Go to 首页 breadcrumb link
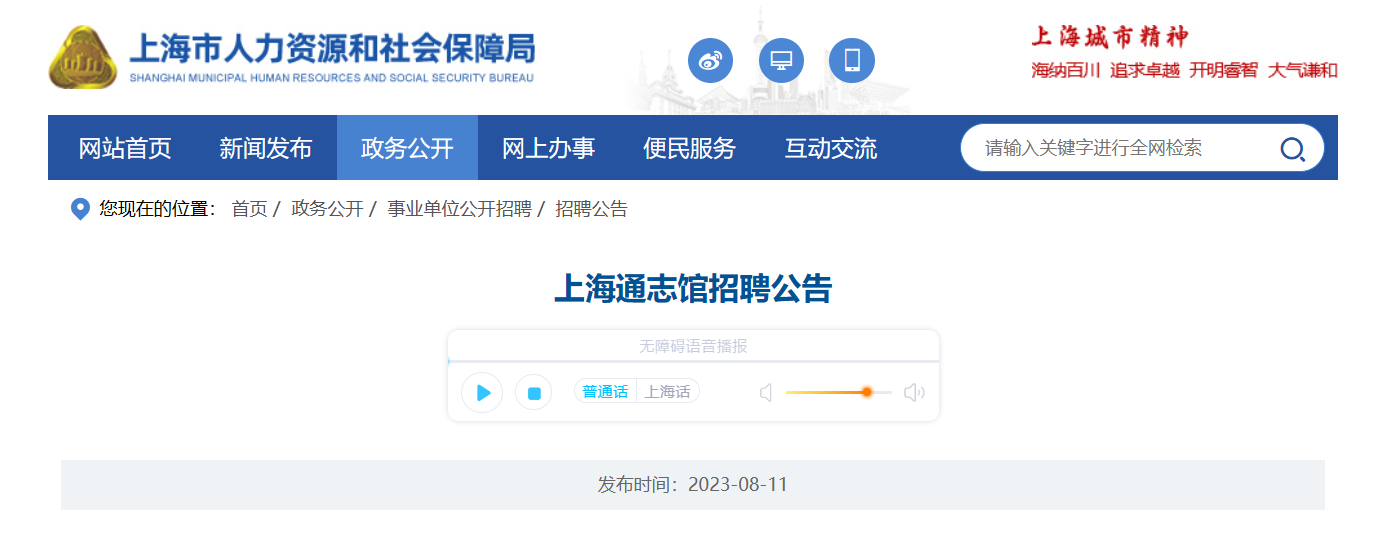This screenshot has height=534, width=1396. coord(249,209)
